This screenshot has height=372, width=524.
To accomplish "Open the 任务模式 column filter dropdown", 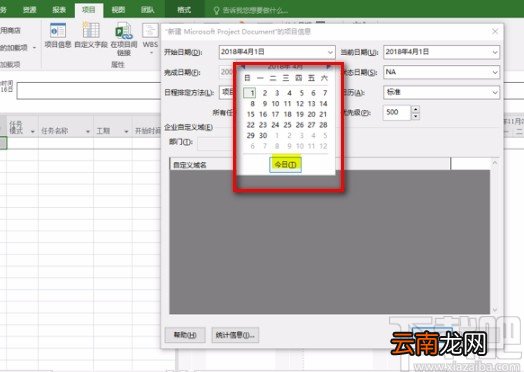I will [x=32, y=131].
